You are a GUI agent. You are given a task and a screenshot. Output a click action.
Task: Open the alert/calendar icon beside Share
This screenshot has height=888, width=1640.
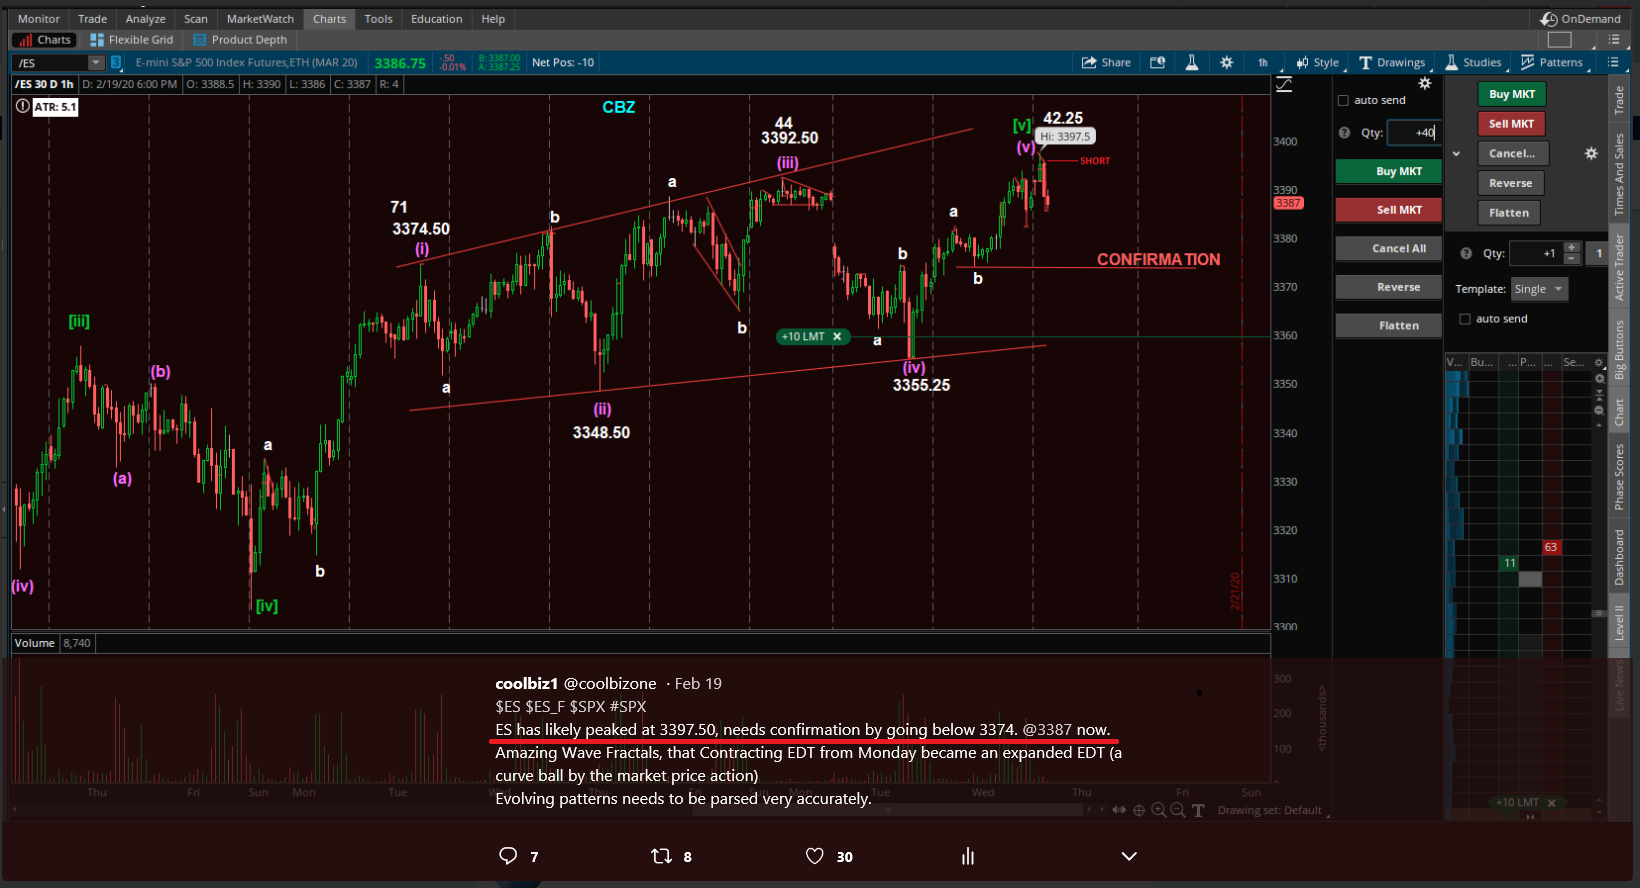[x=1158, y=62]
